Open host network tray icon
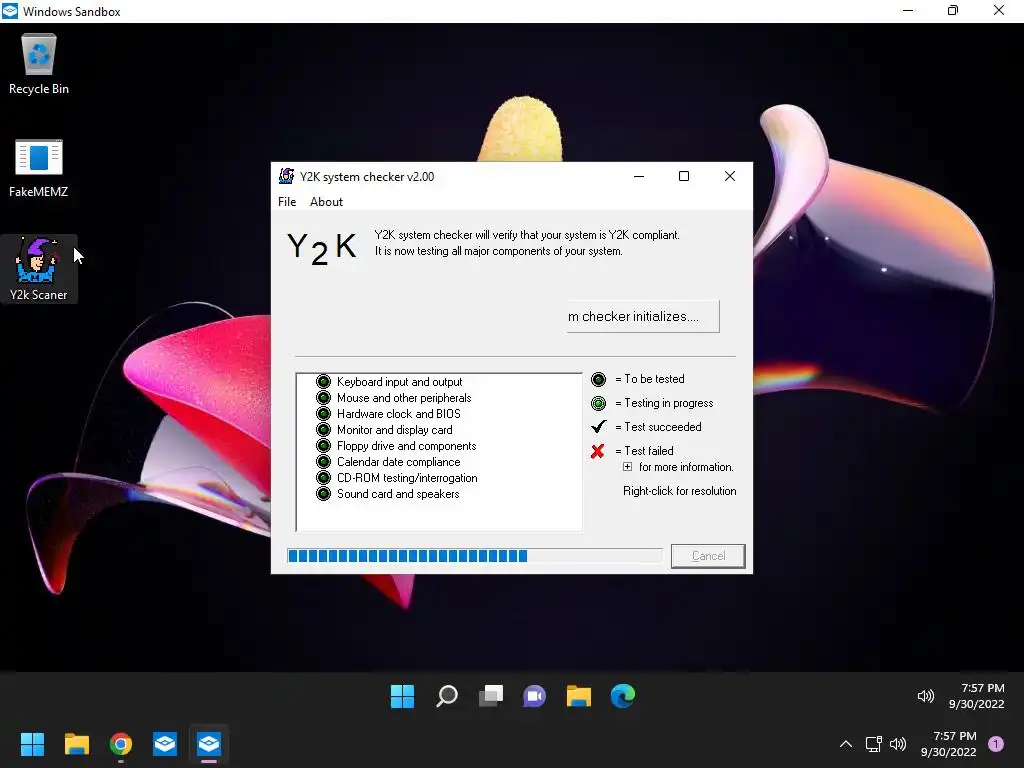The width and height of the screenshot is (1024, 768). click(x=874, y=744)
